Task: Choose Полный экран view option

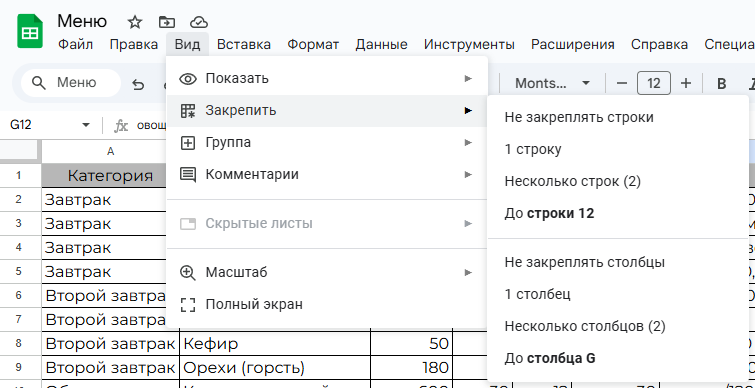Action: 327,304
